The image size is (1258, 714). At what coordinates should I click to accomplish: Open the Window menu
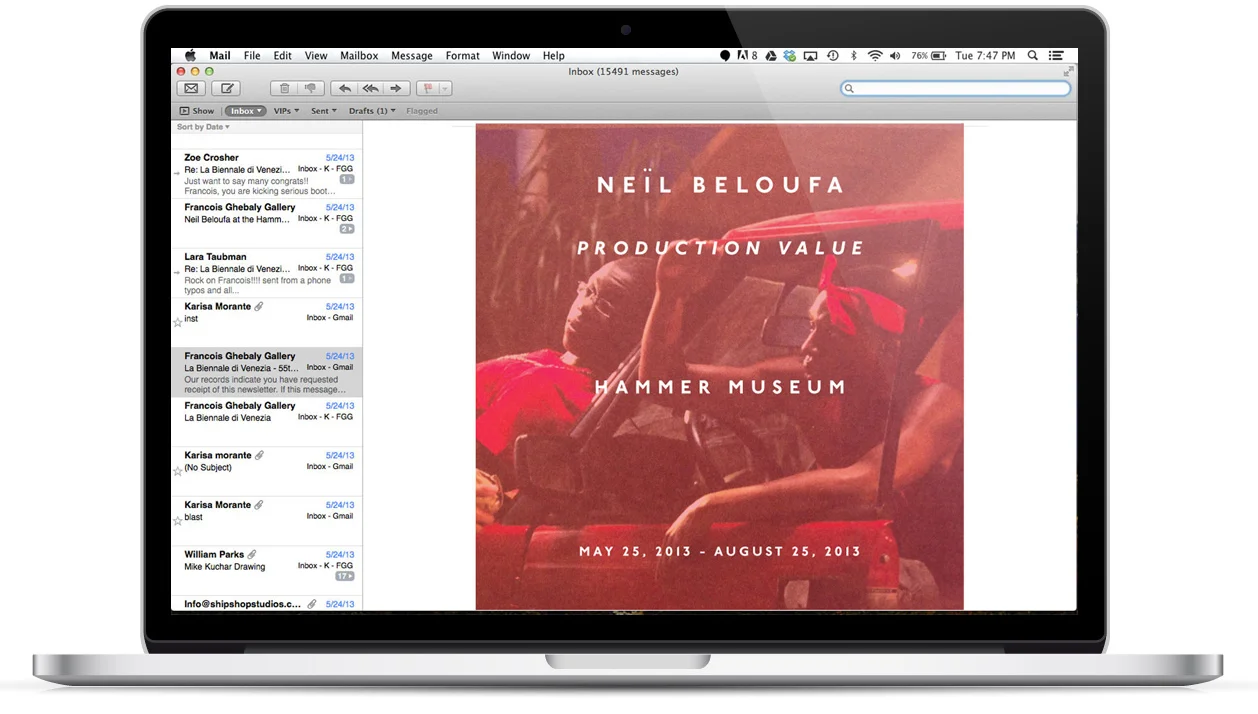[511, 56]
